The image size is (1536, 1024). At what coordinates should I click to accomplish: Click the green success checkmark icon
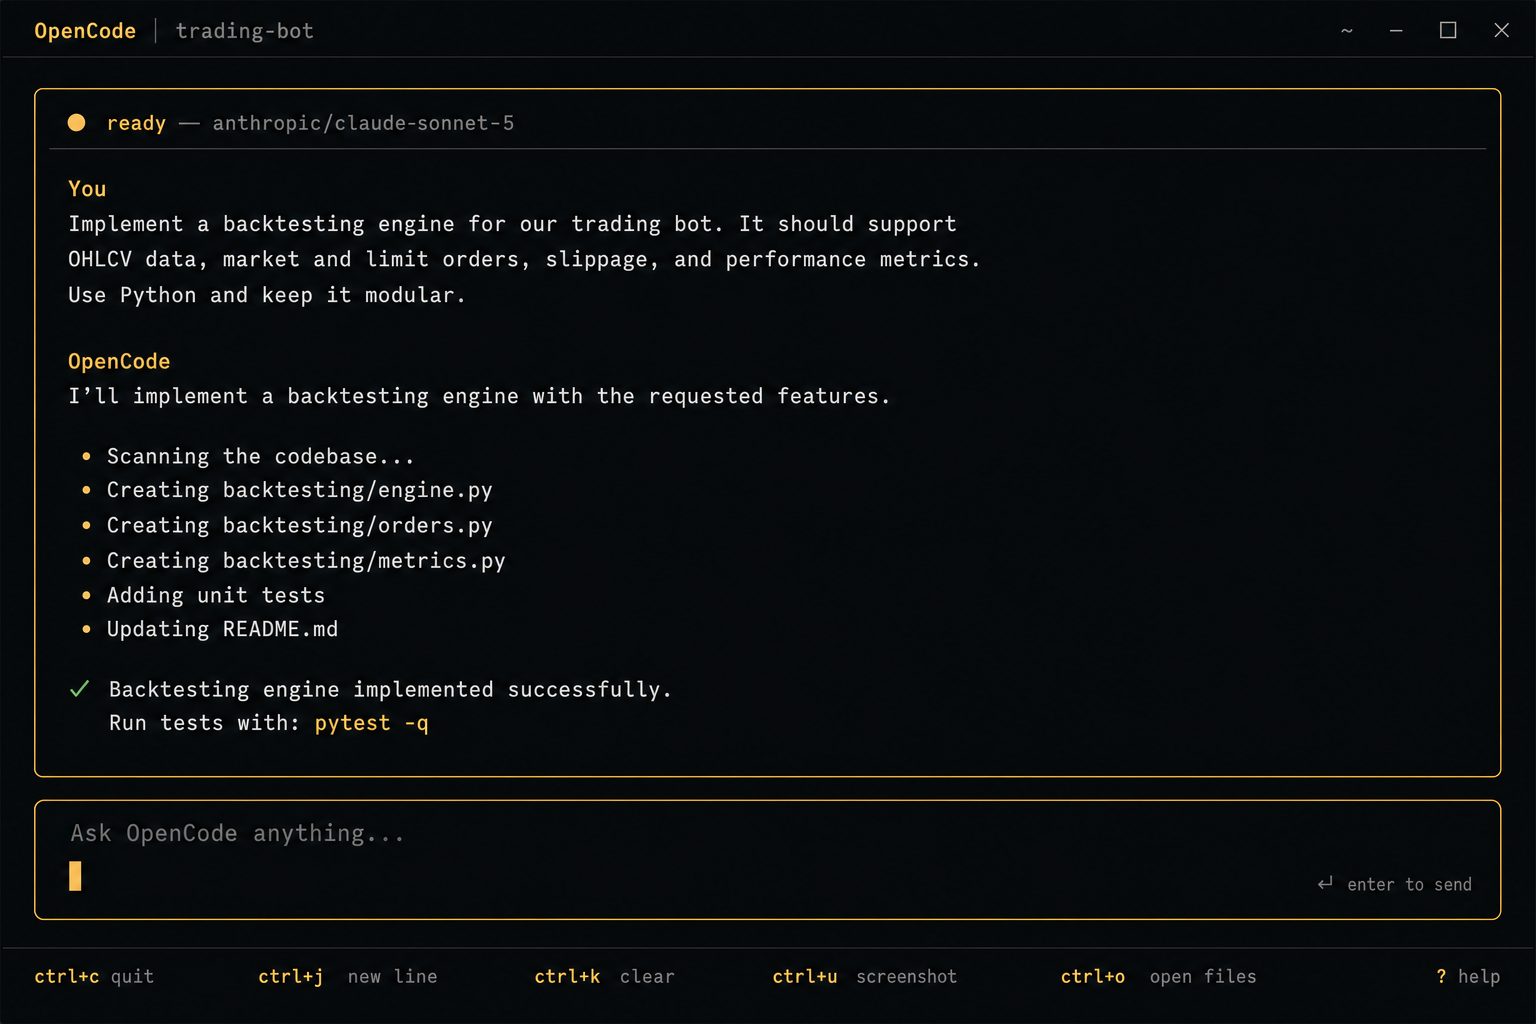pyautogui.click(x=80, y=689)
